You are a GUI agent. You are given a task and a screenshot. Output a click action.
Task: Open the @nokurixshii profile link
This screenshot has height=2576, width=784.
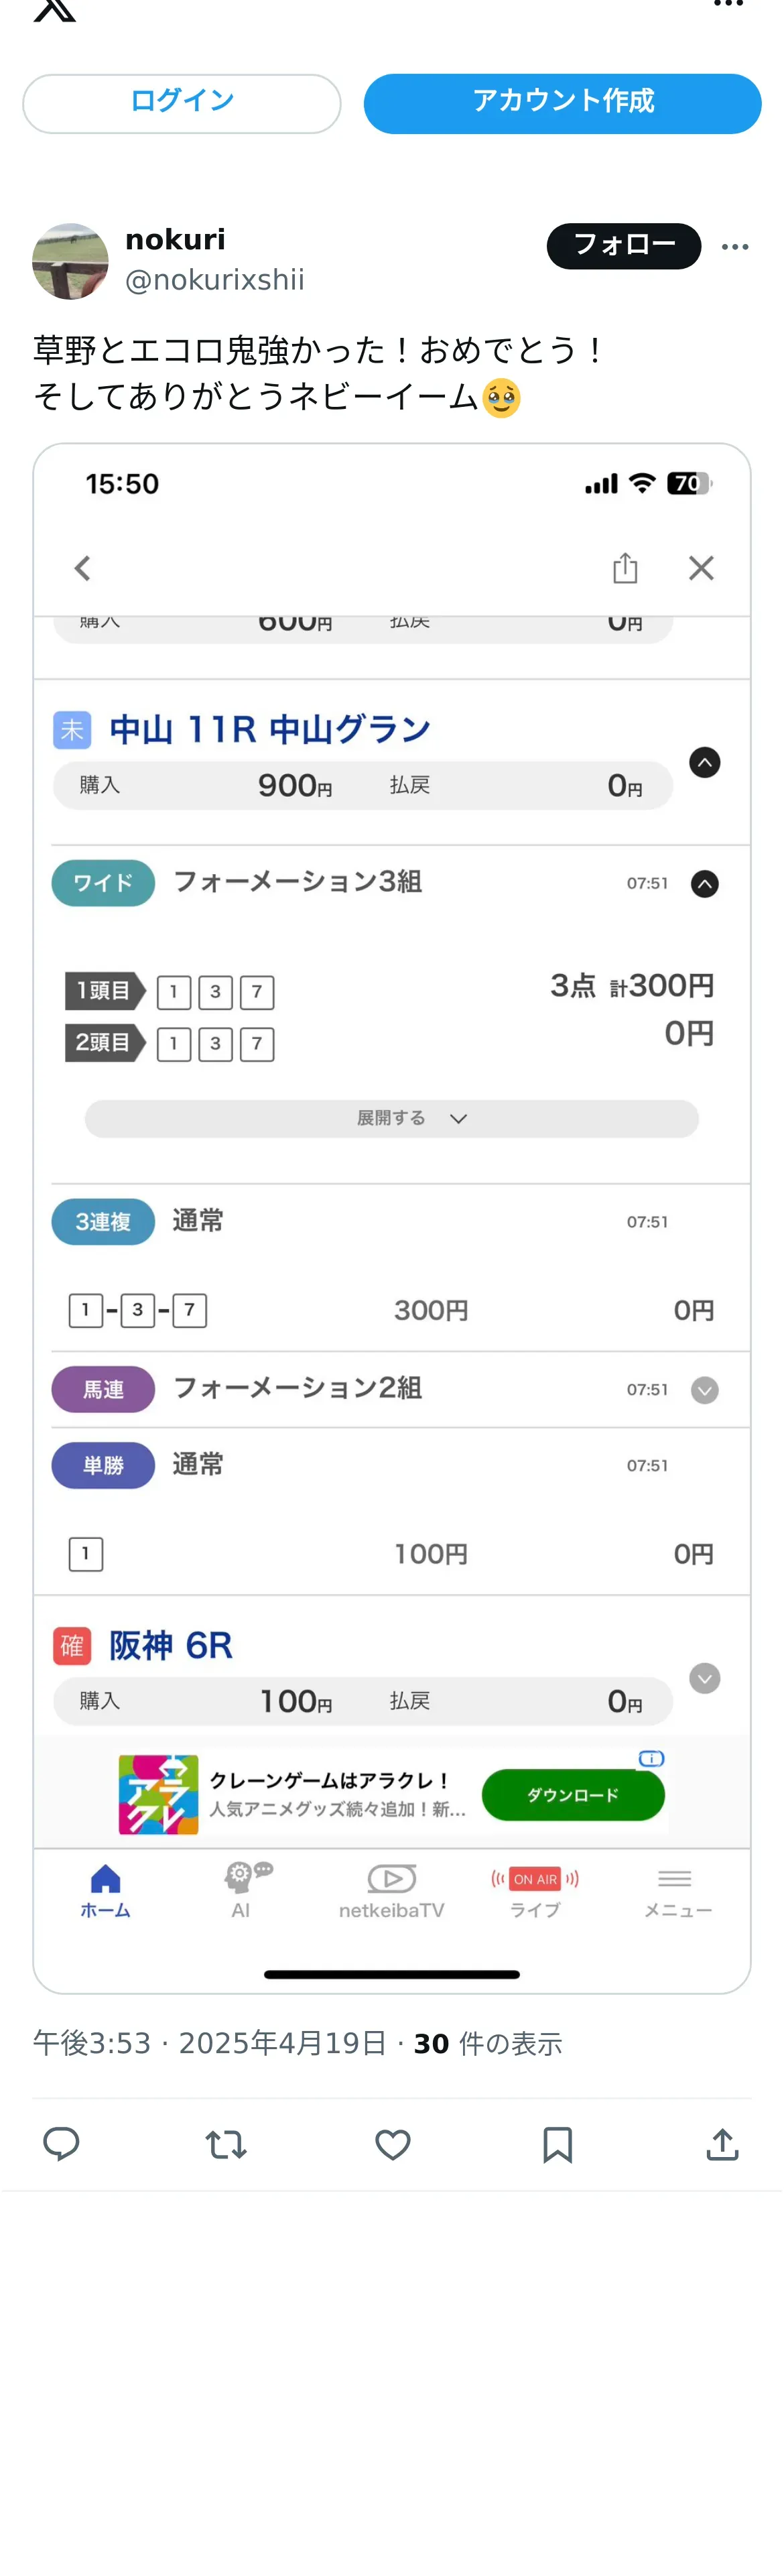214,280
